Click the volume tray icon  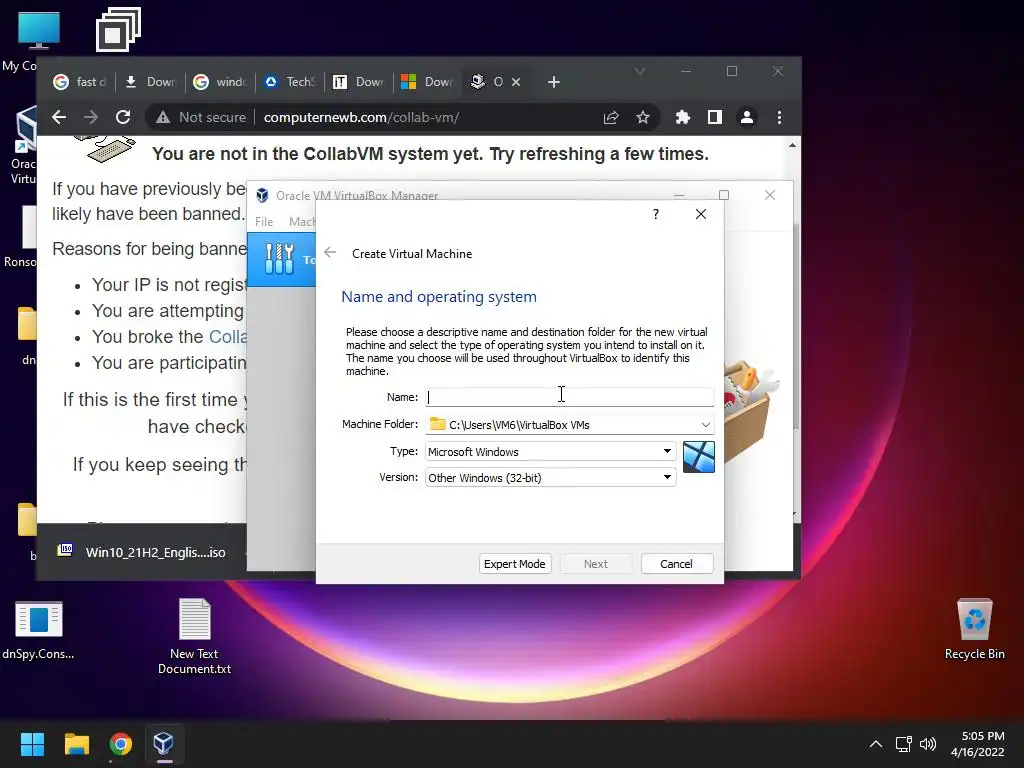coord(927,744)
